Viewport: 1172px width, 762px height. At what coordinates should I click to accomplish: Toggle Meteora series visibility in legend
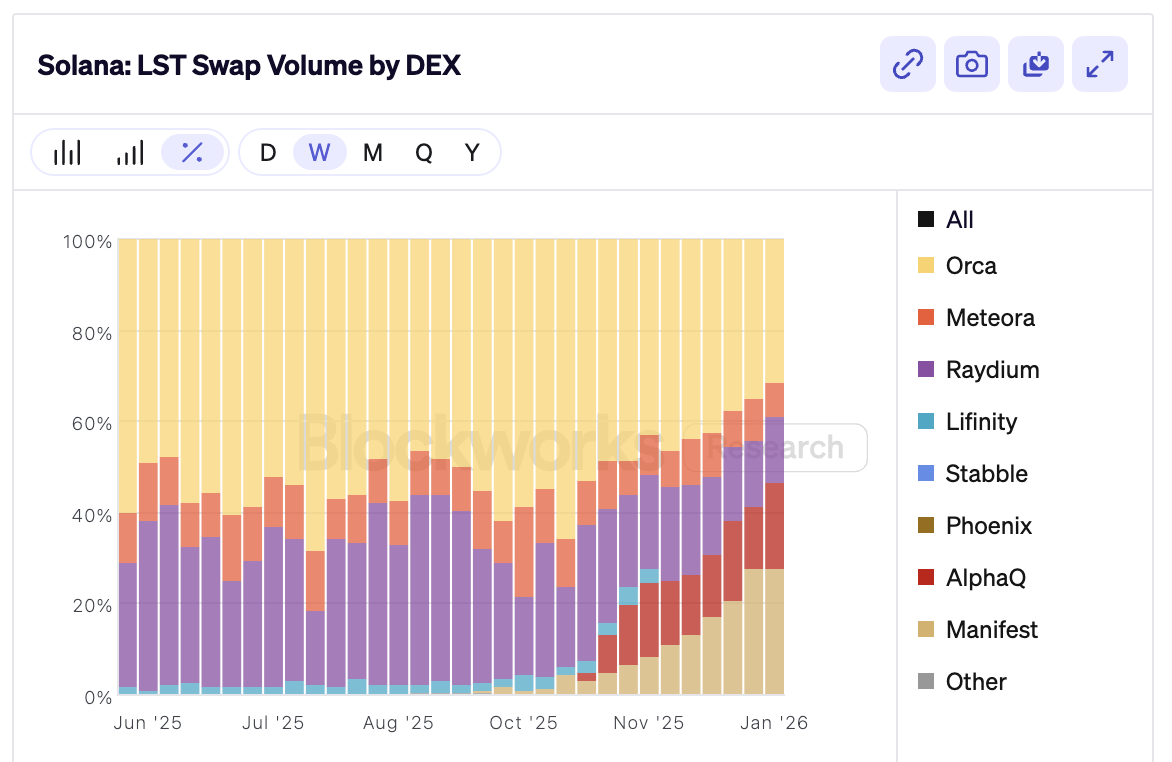(989, 318)
